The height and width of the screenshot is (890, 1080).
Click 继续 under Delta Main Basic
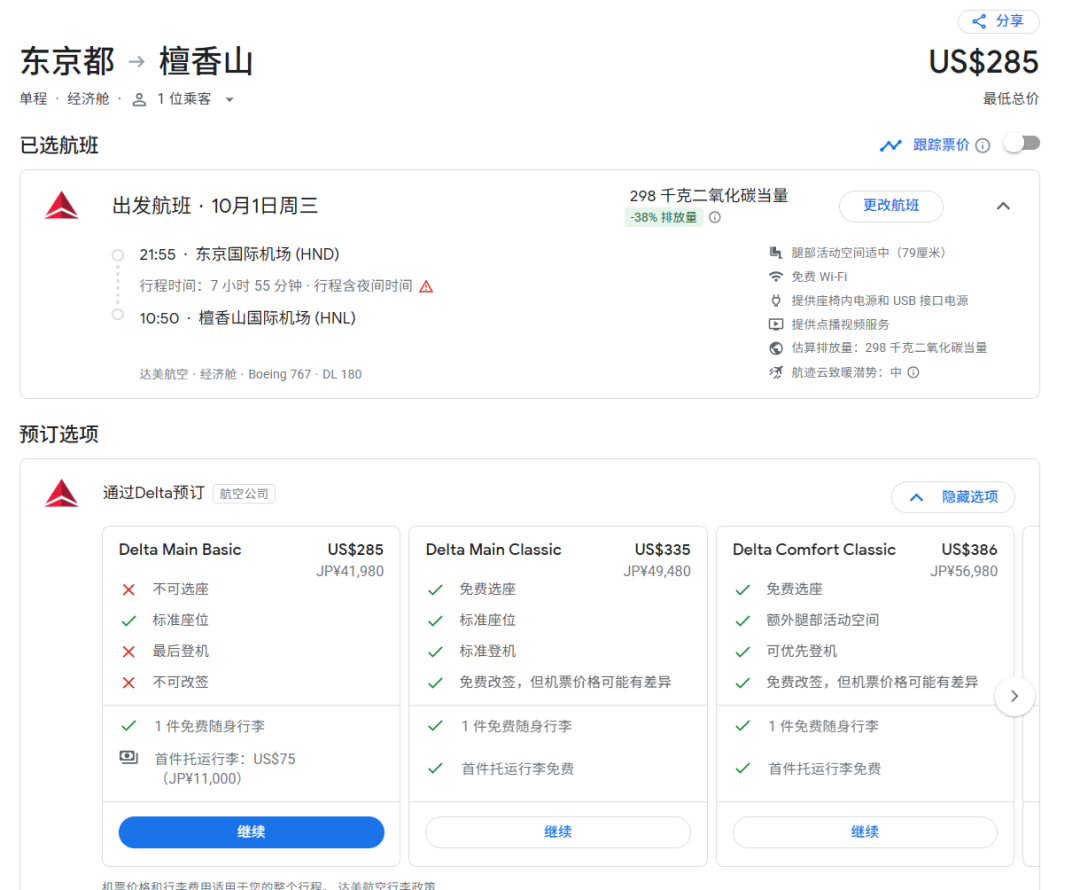point(251,832)
